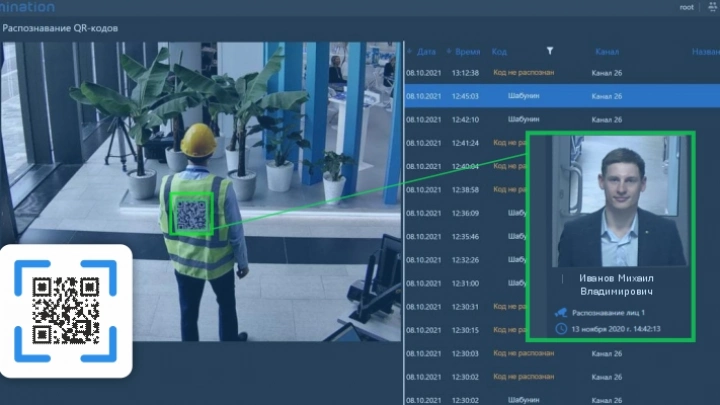Click the filter funnel icon in Код column

click(x=550, y=50)
